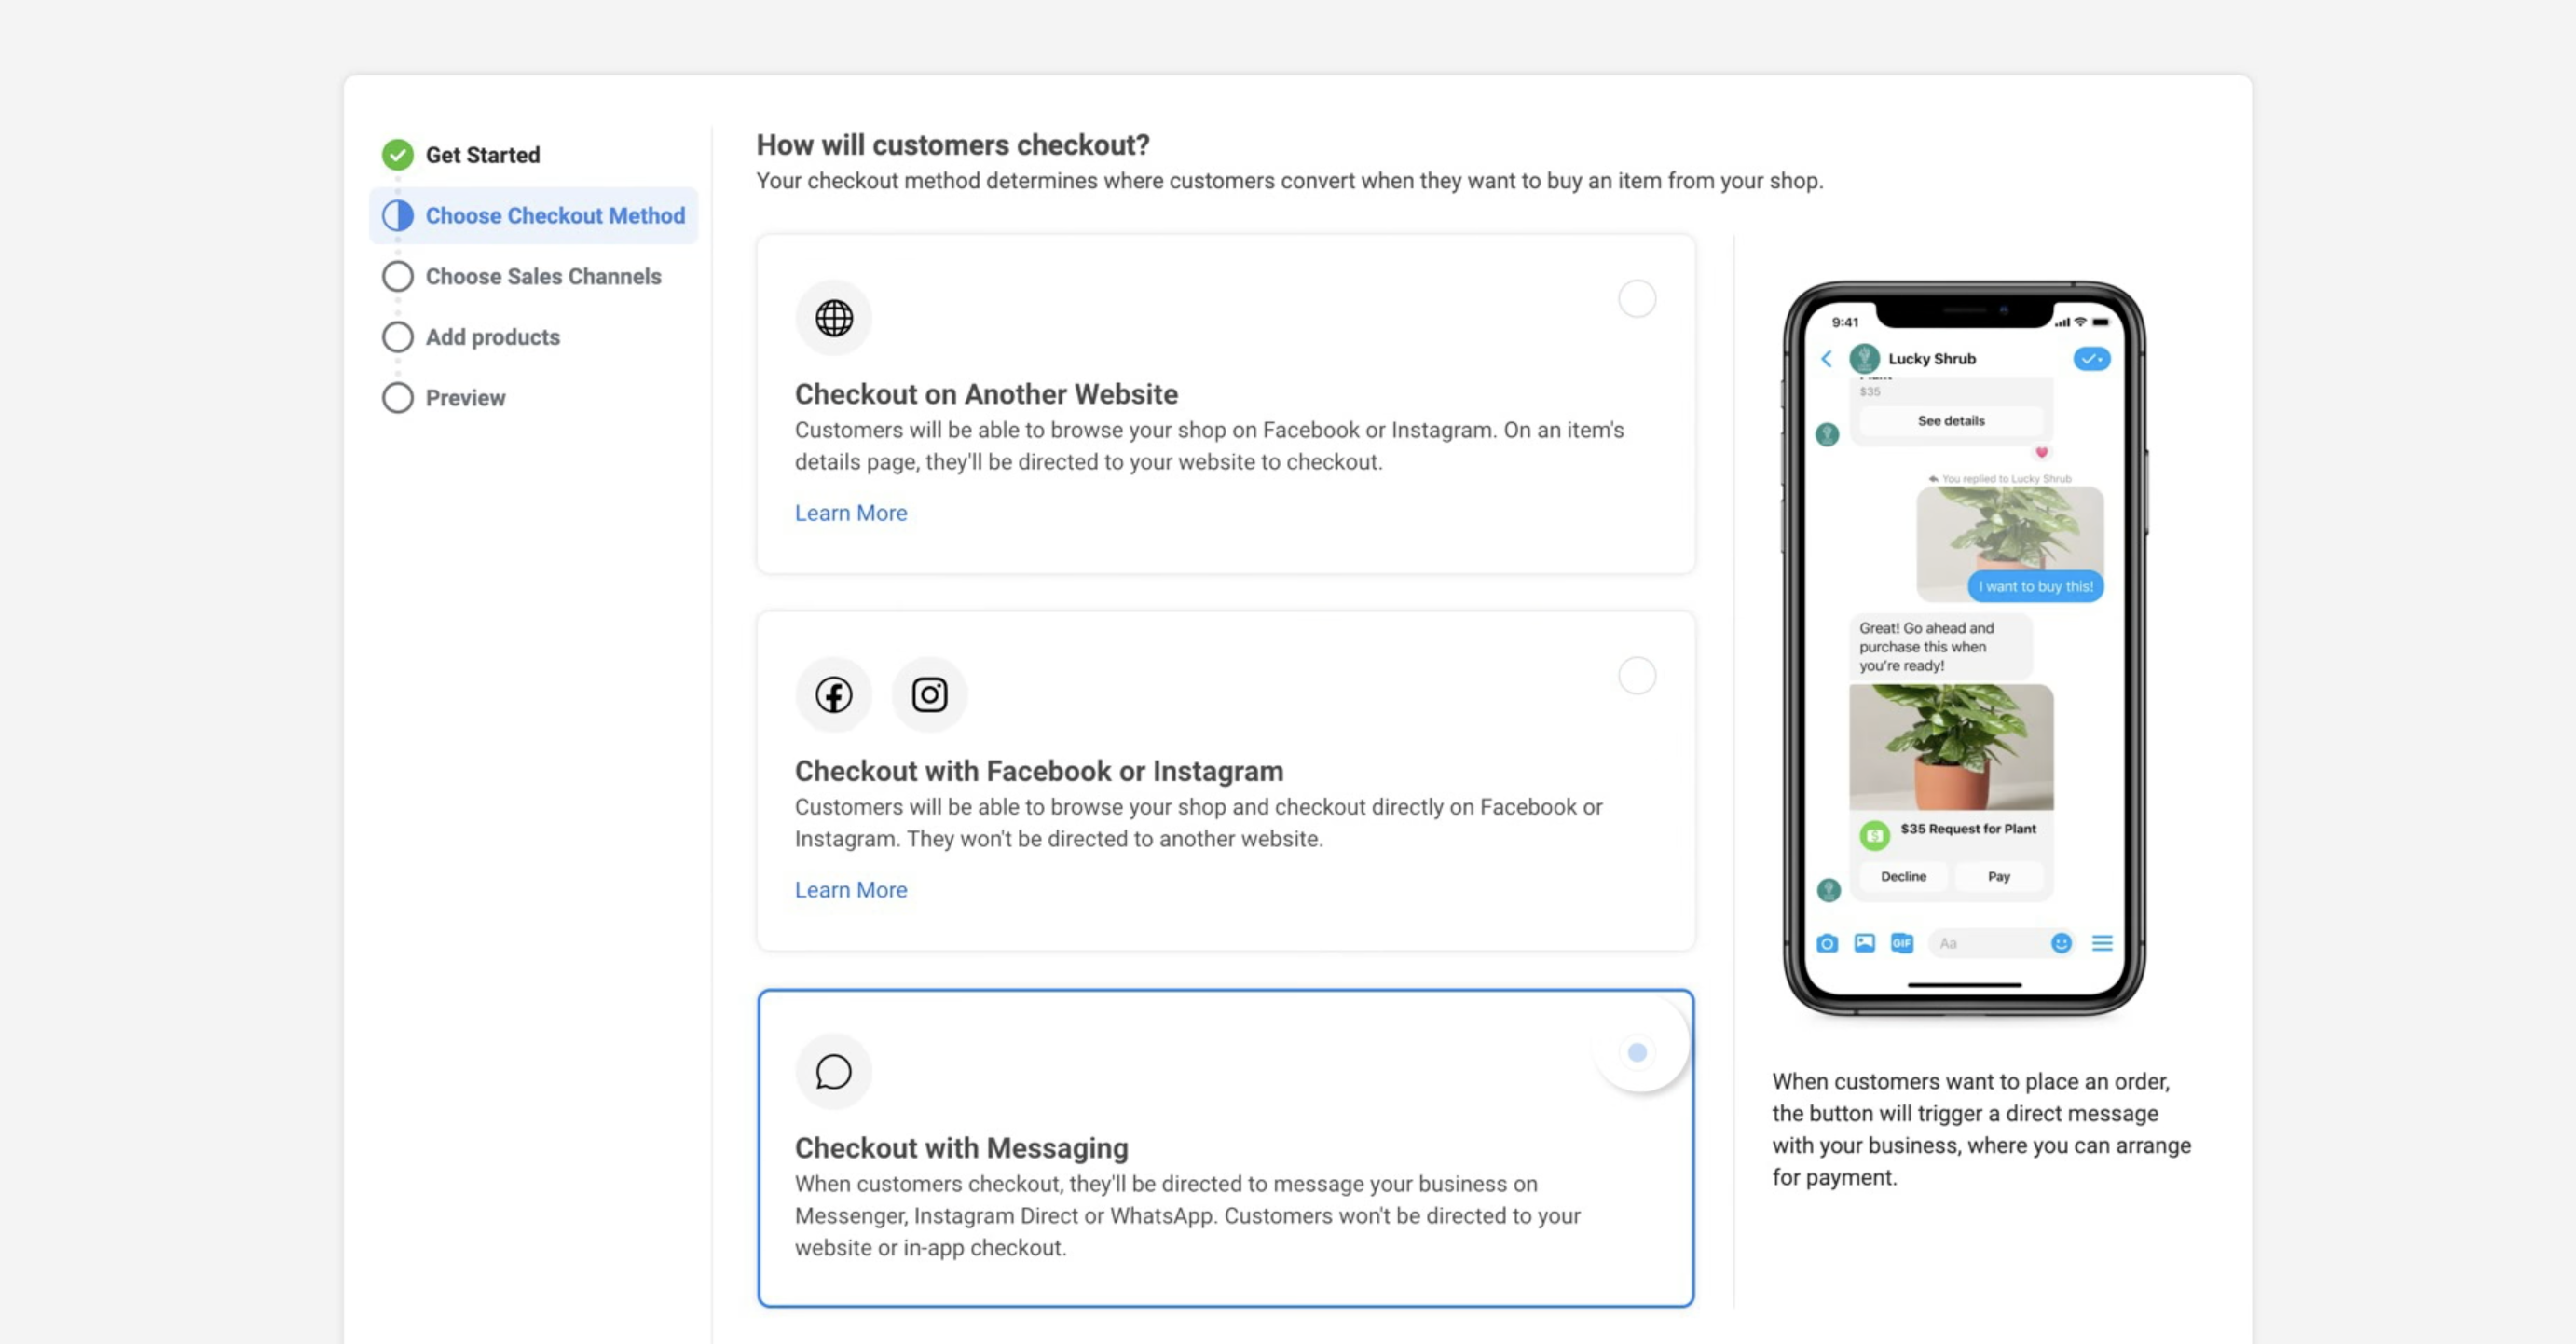Image resolution: width=2576 pixels, height=1344 pixels.
Task: Click the Great! Go ahead message bubble
Action: click(1939, 647)
